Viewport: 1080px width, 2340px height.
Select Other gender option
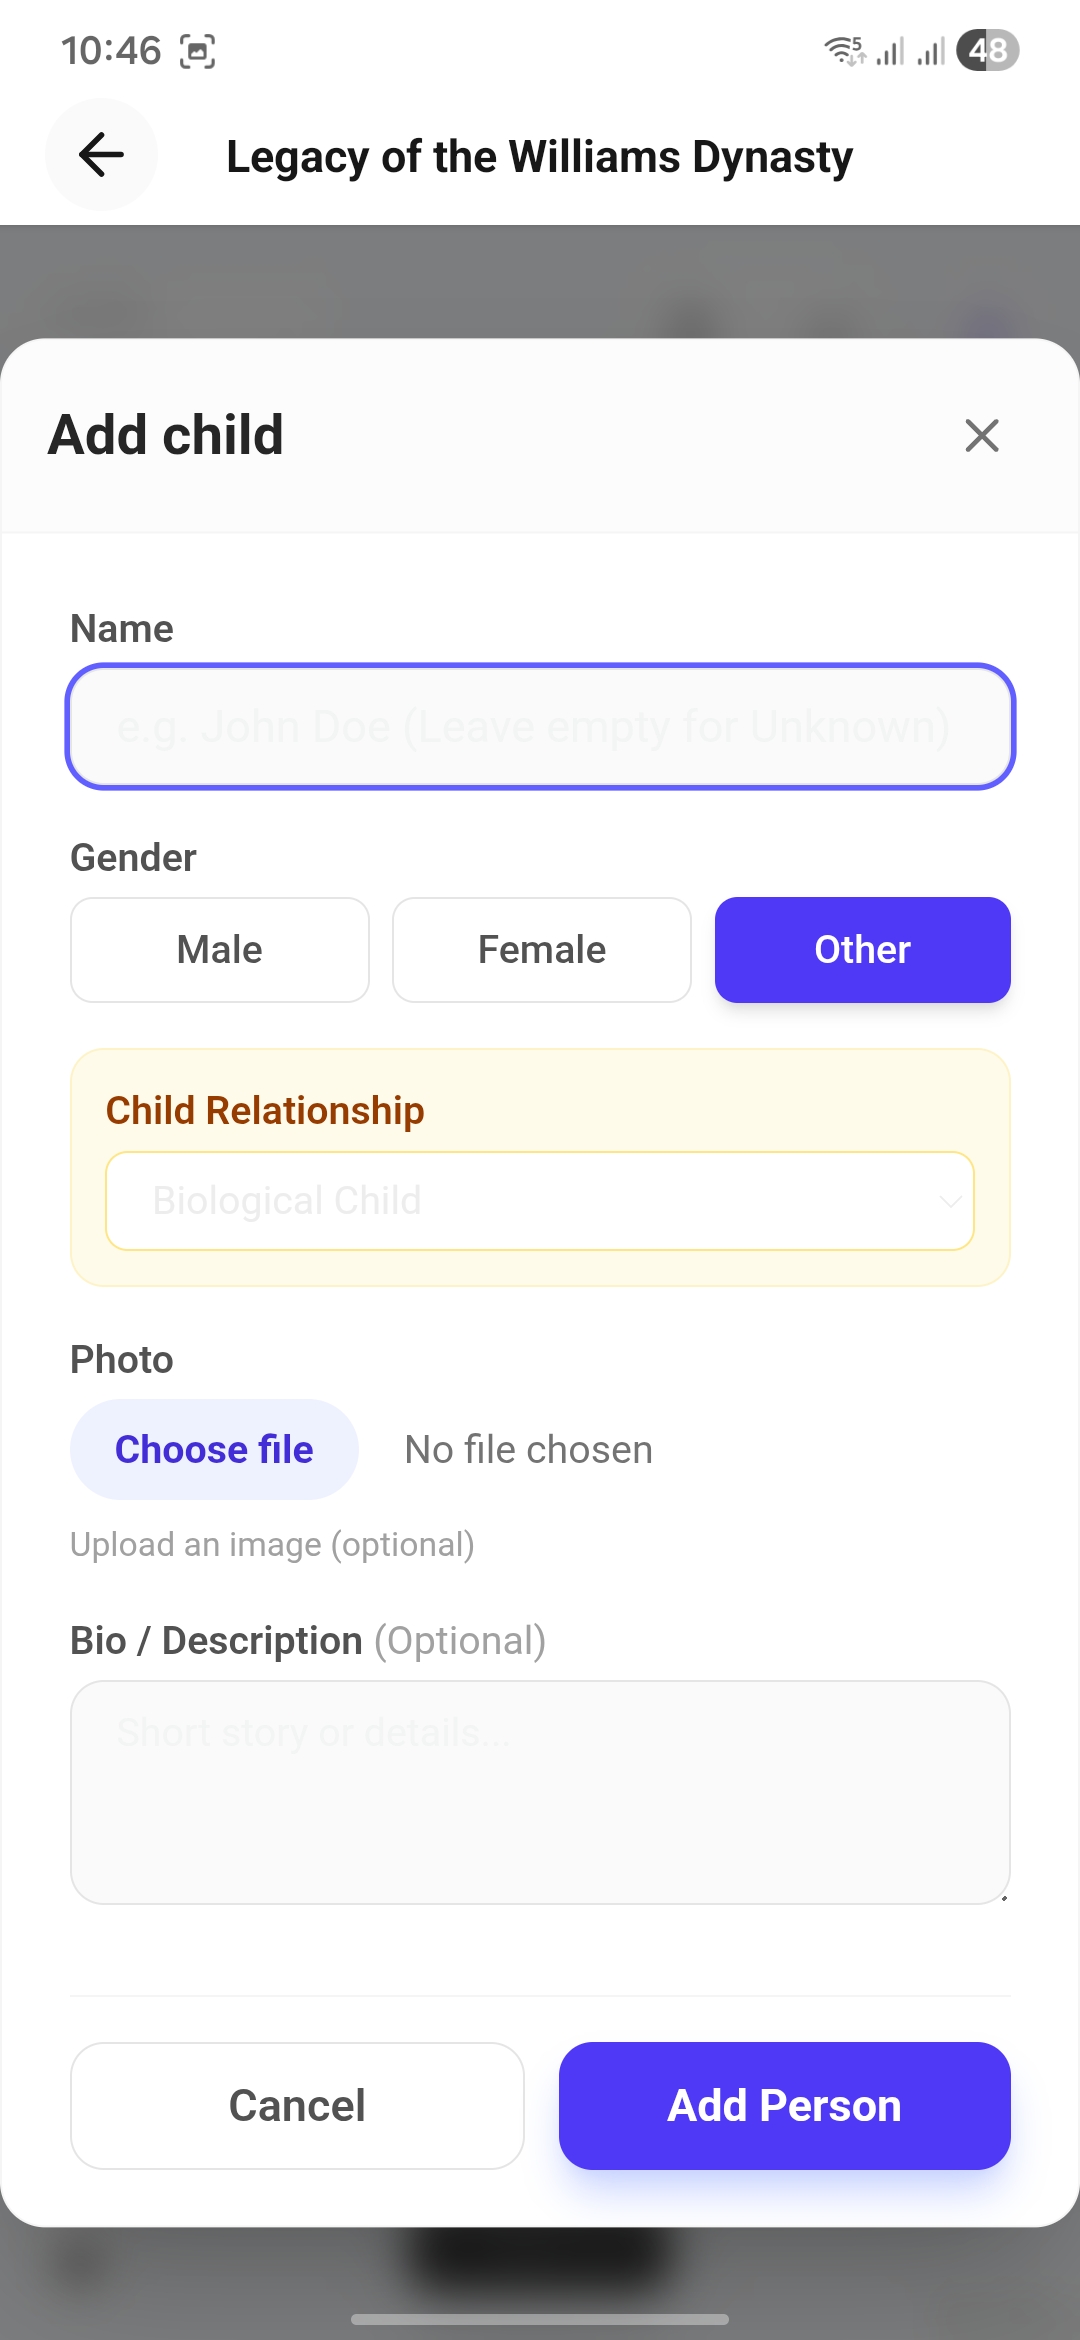tap(862, 950)
